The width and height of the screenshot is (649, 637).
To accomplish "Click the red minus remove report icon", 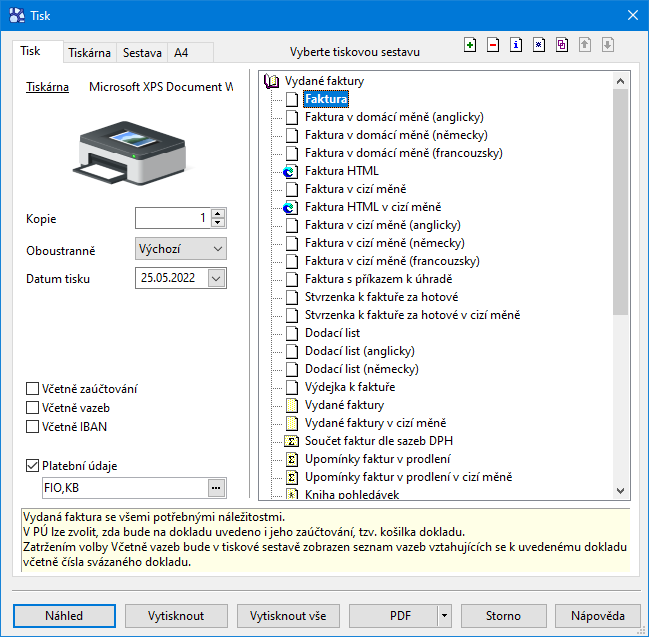I will 493,45.
